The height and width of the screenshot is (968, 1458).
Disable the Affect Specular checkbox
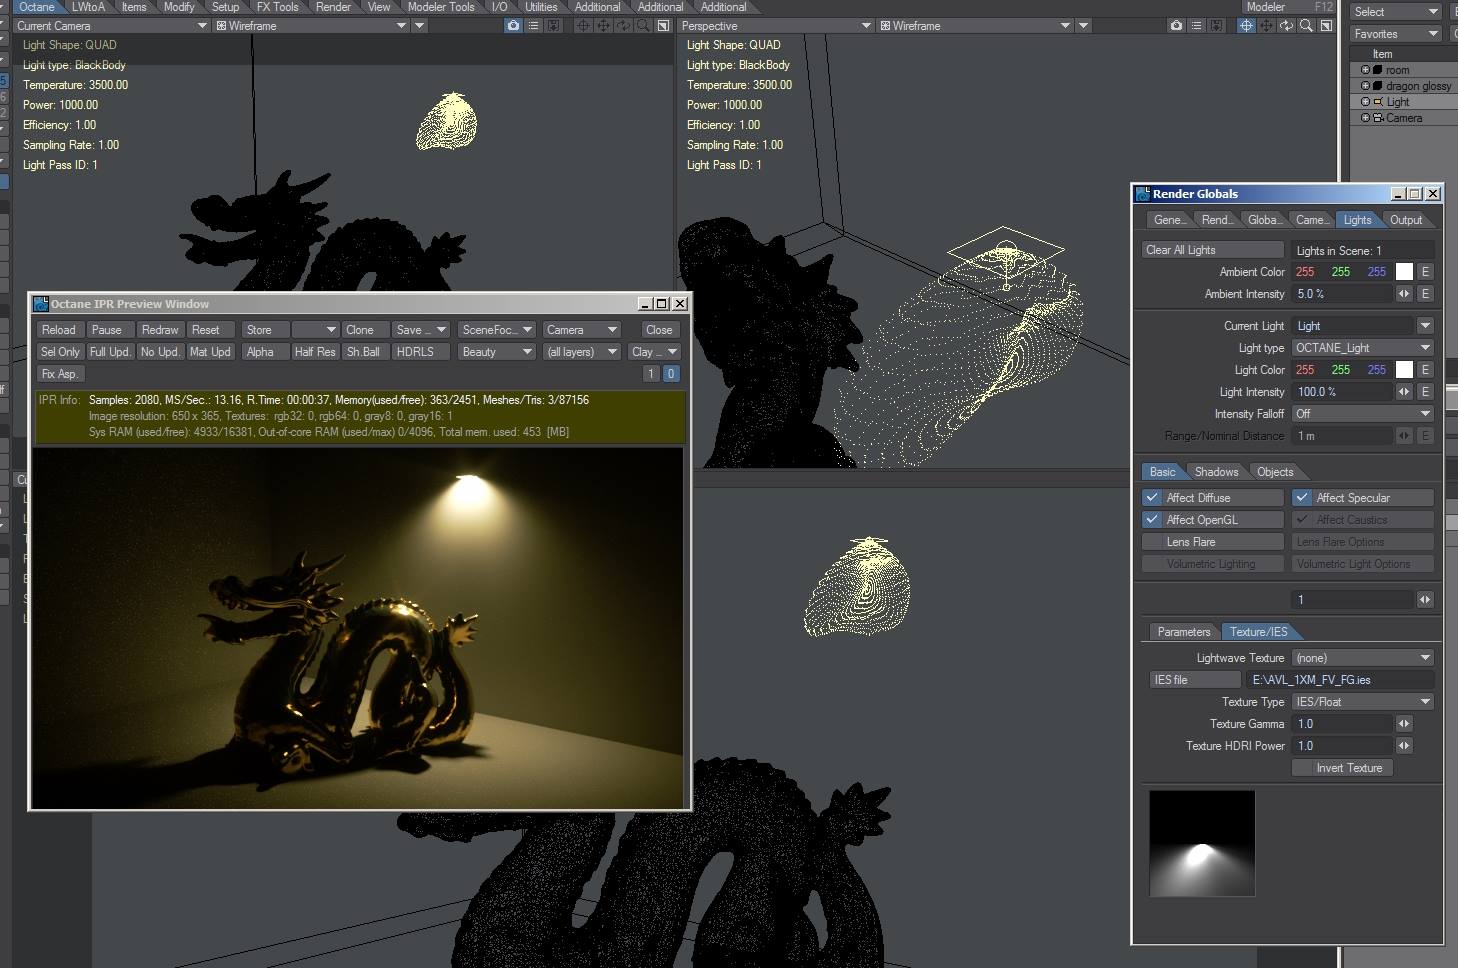point(1302,498)
